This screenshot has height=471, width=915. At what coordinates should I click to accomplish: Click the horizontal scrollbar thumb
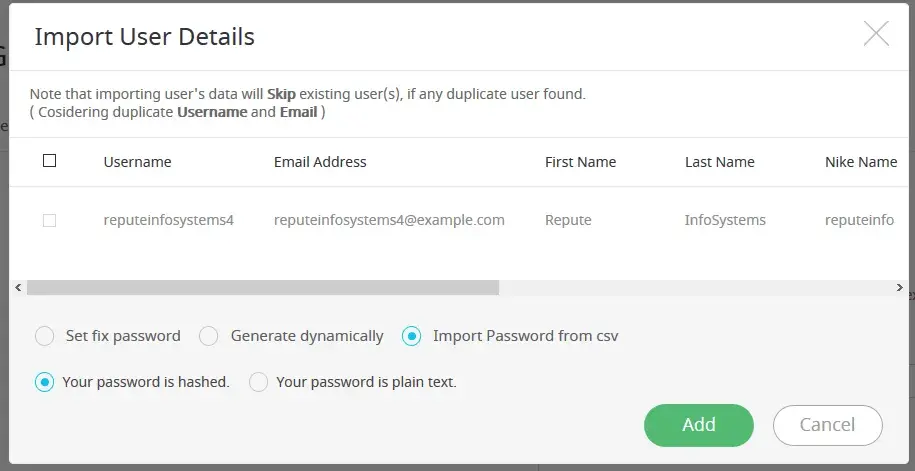262,287
